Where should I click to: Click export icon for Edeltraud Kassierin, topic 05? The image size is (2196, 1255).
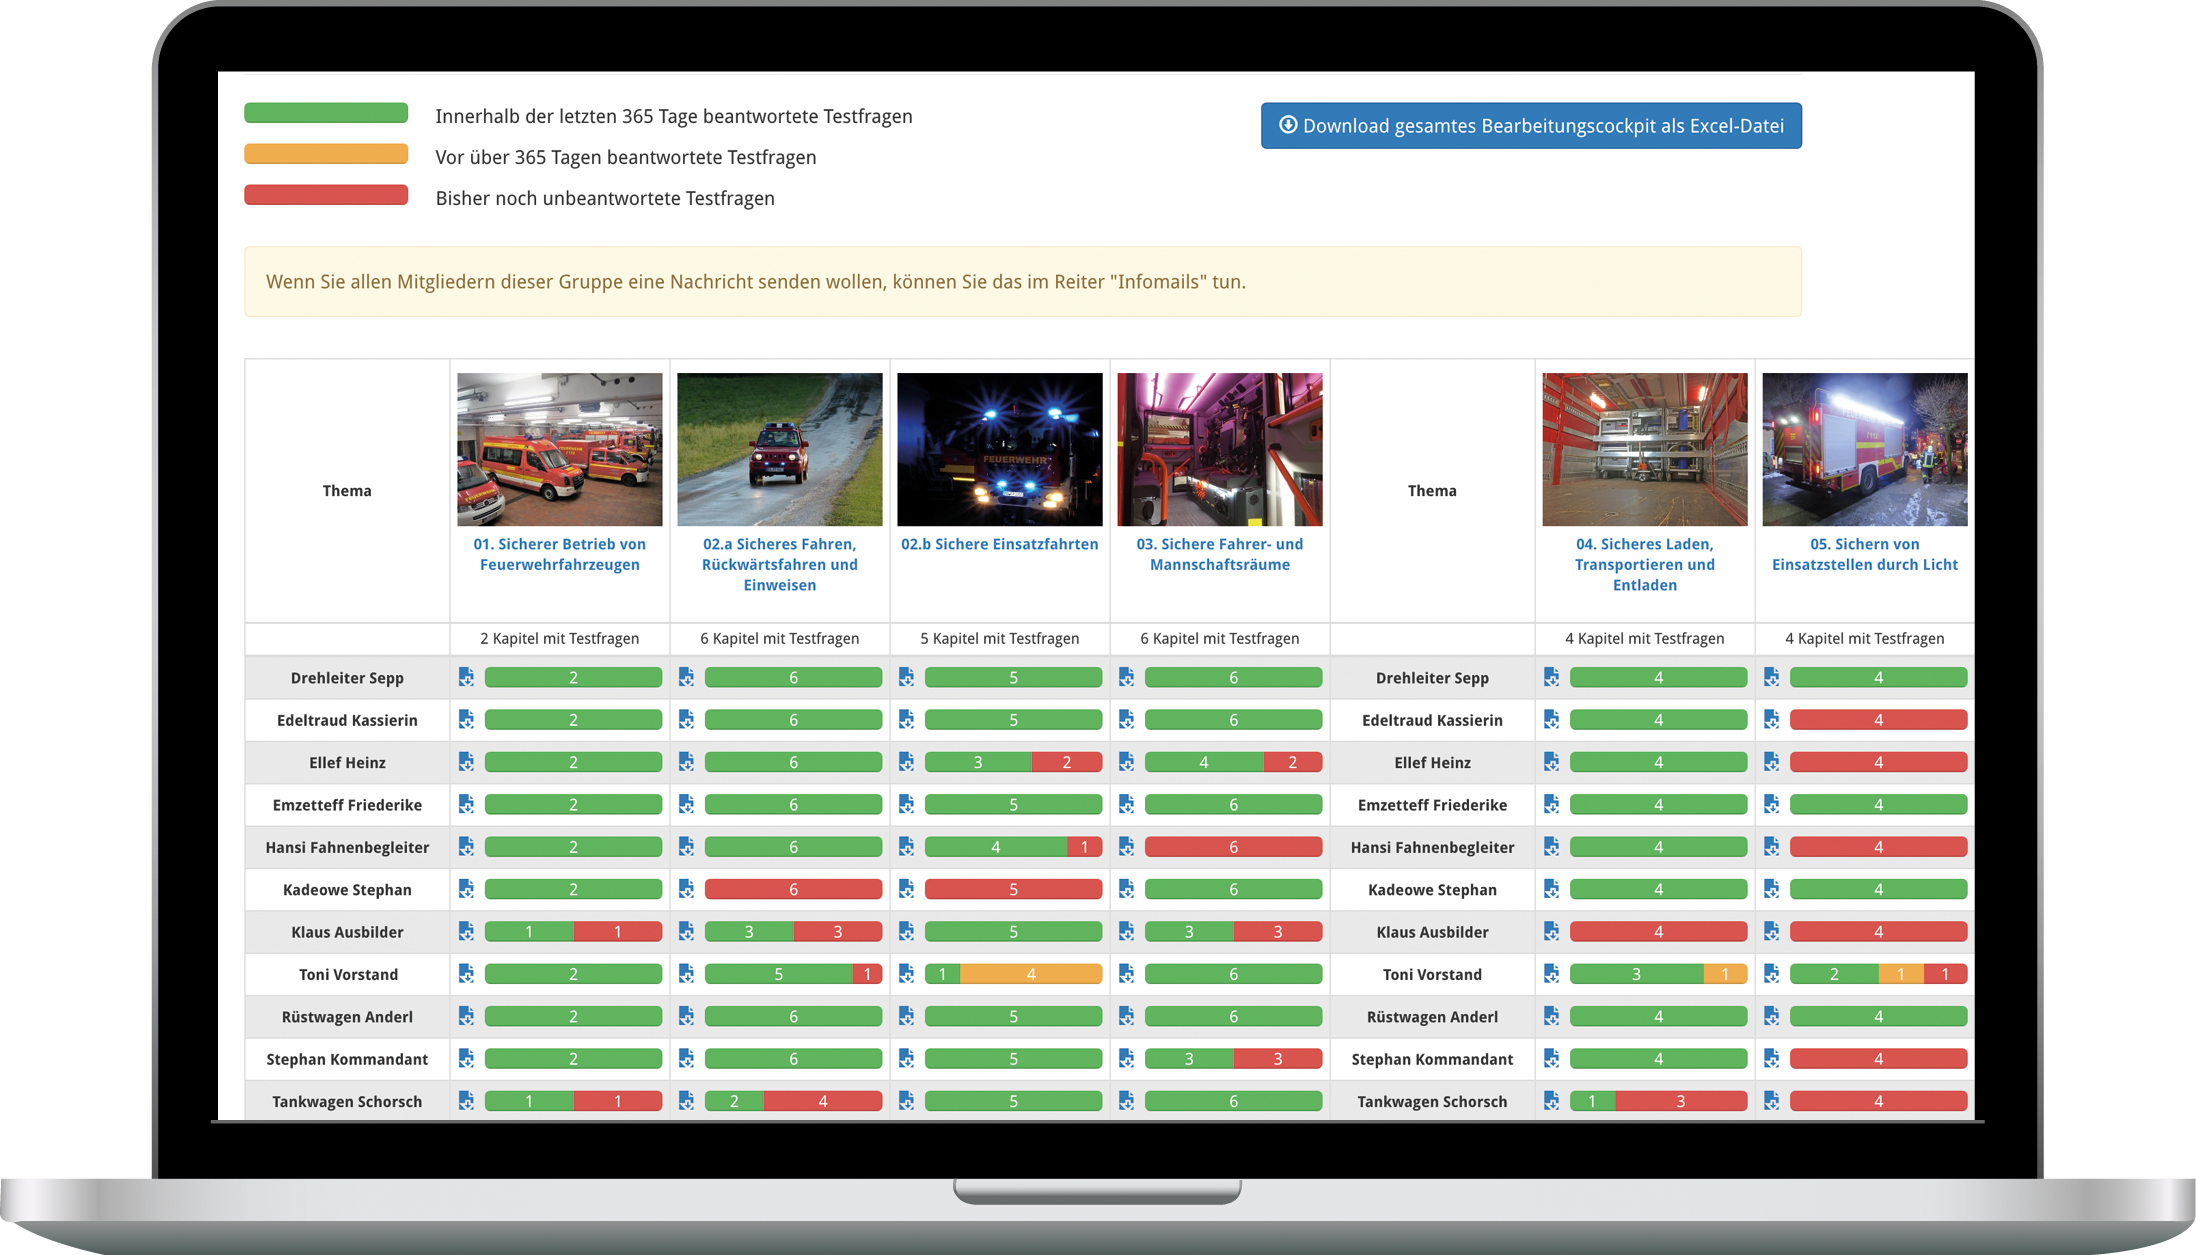(1771, 719)
